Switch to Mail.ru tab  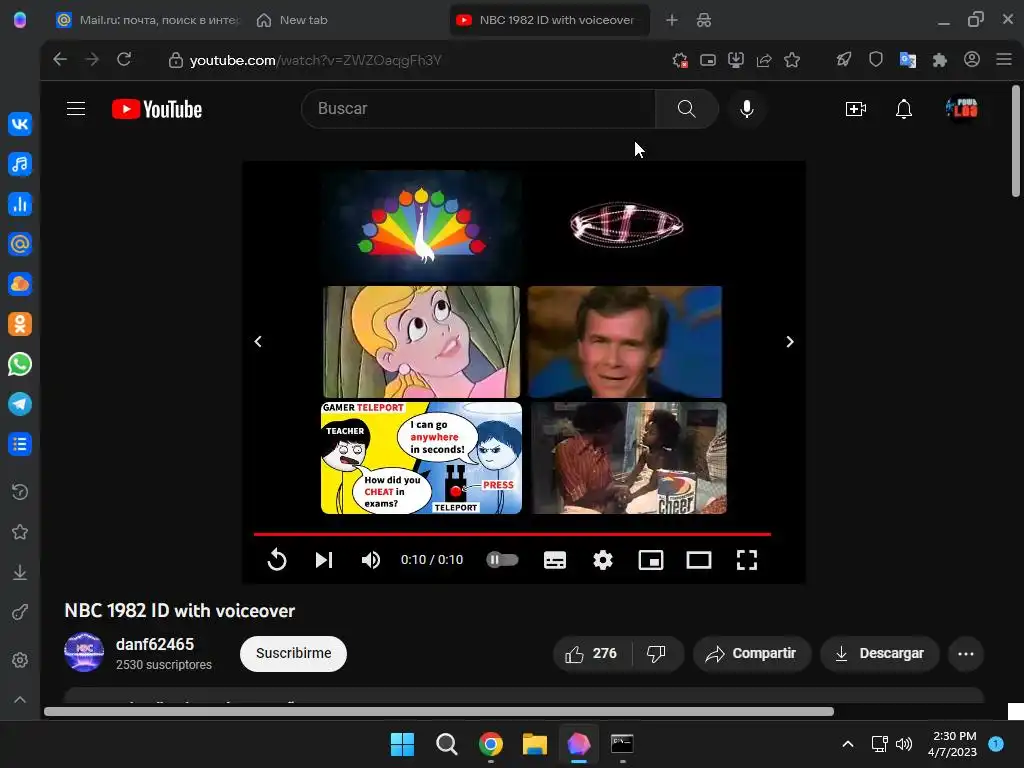coord(148,20)
